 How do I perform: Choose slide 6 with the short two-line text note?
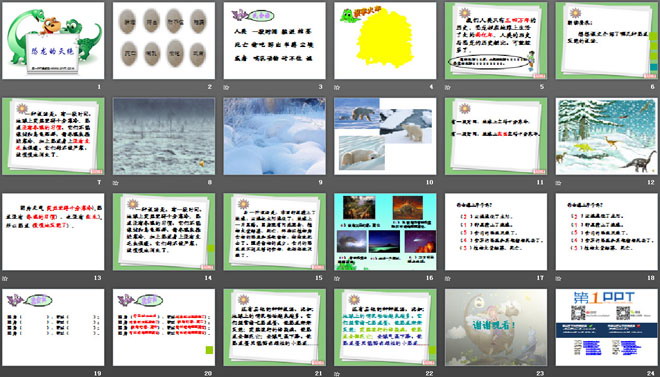[x=607, y=40]
